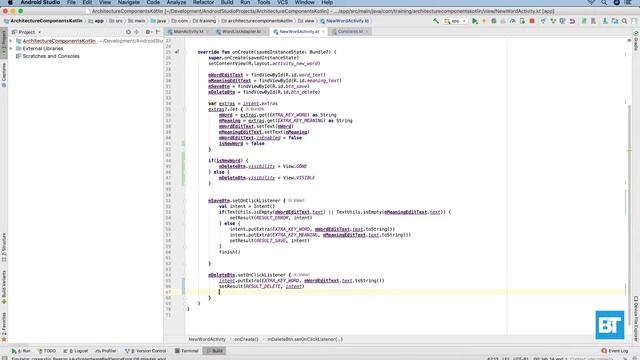
Task: Toggle the Build tool window button
Action: tap(214, 351)
